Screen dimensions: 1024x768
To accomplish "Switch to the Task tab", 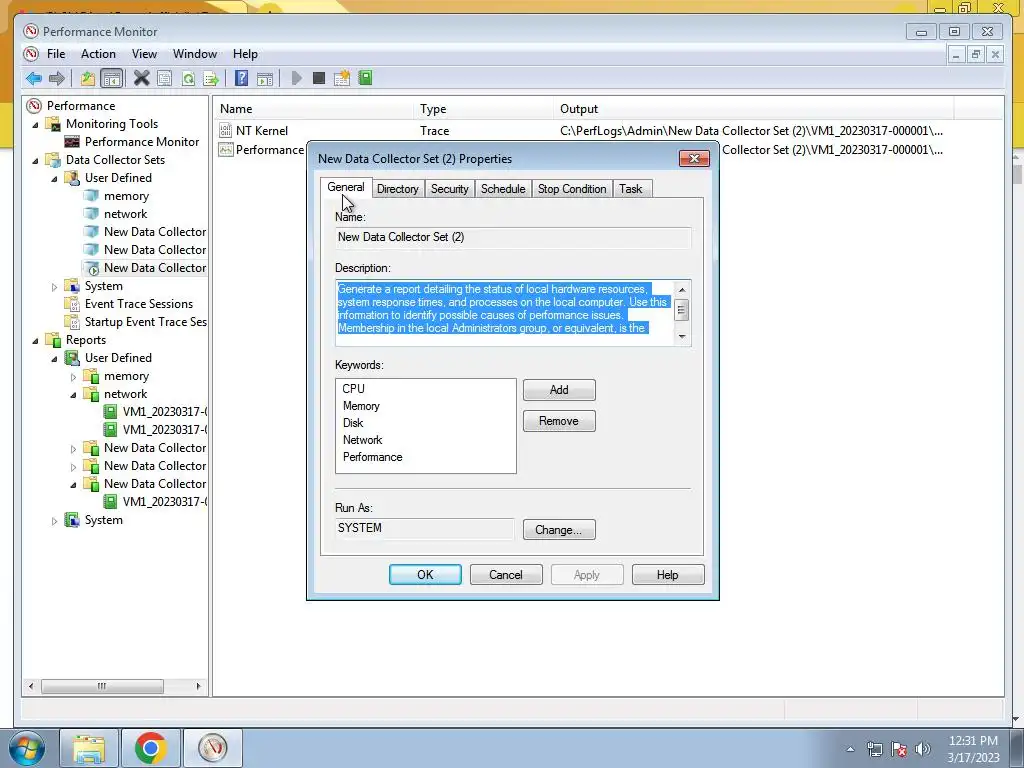I will click(631, 189).
